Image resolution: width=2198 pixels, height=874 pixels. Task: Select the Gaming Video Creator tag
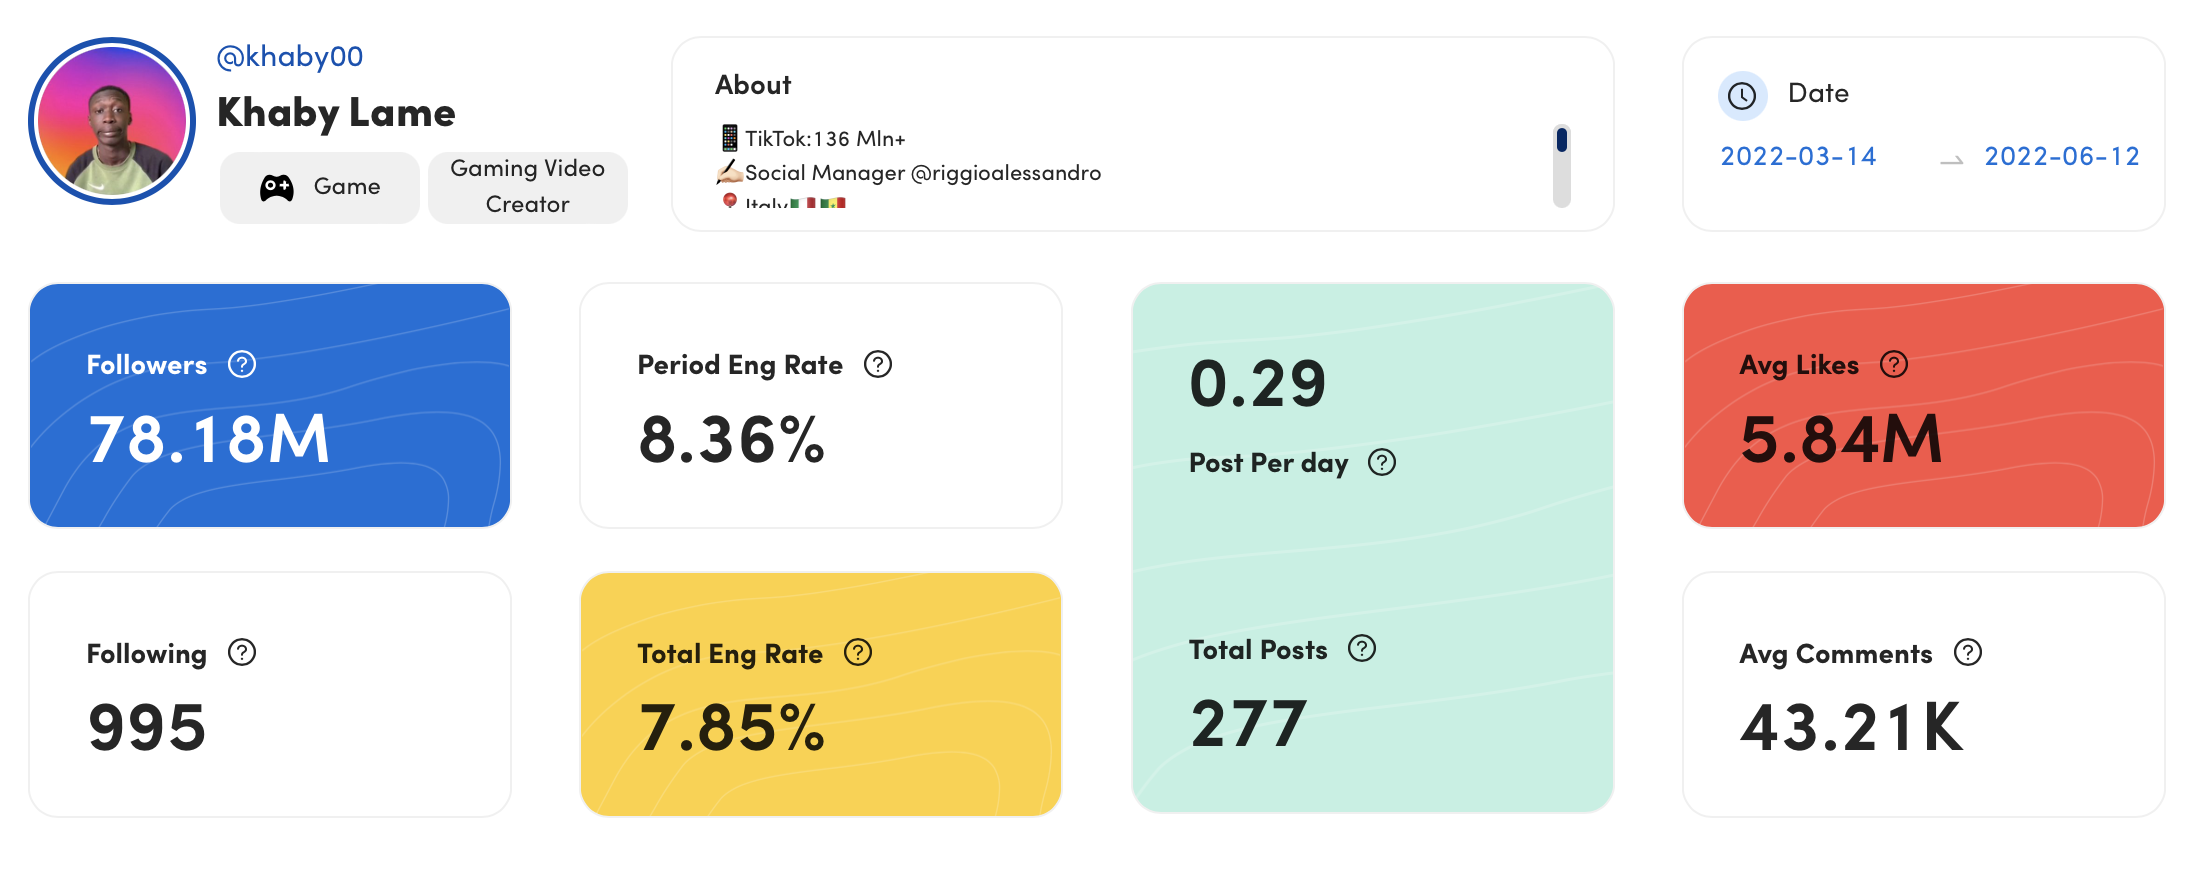tap(528, 187)
